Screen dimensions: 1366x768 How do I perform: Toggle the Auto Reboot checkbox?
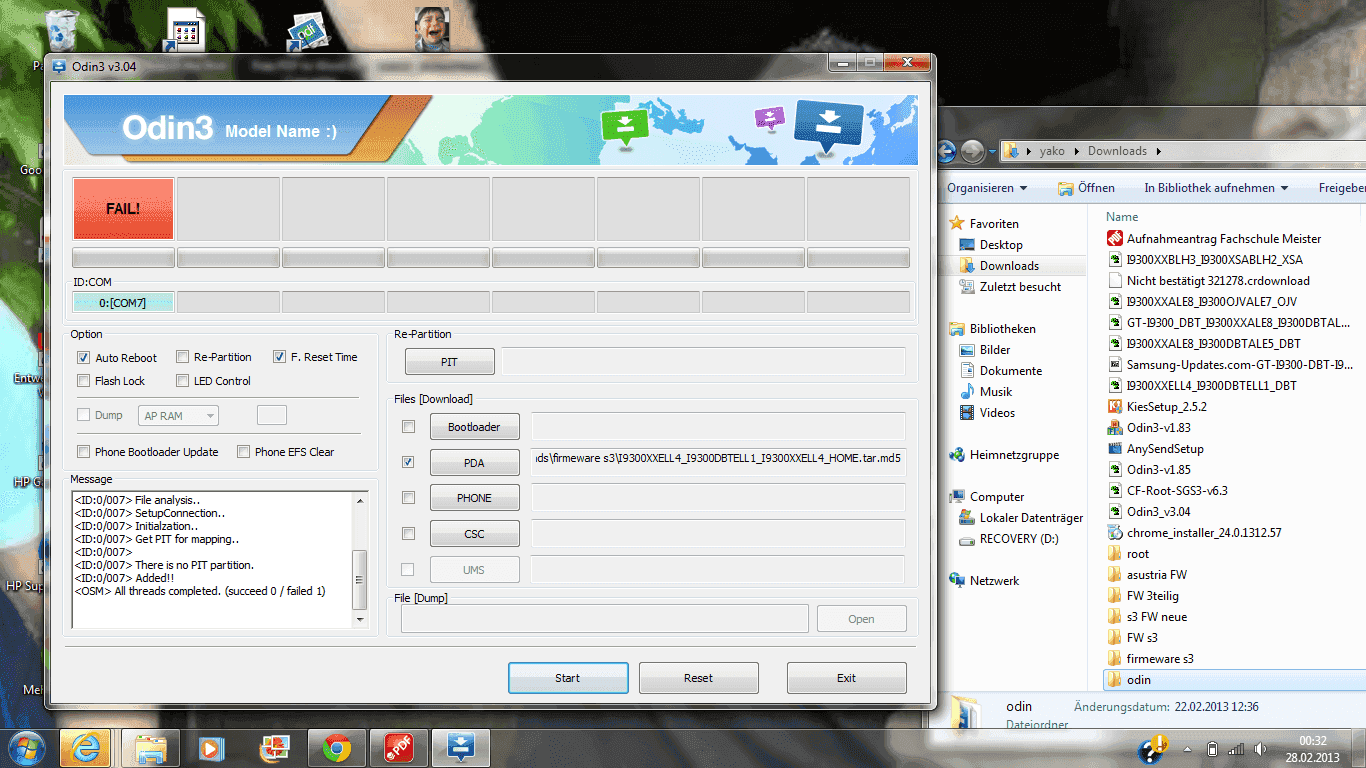click(84, 357)
